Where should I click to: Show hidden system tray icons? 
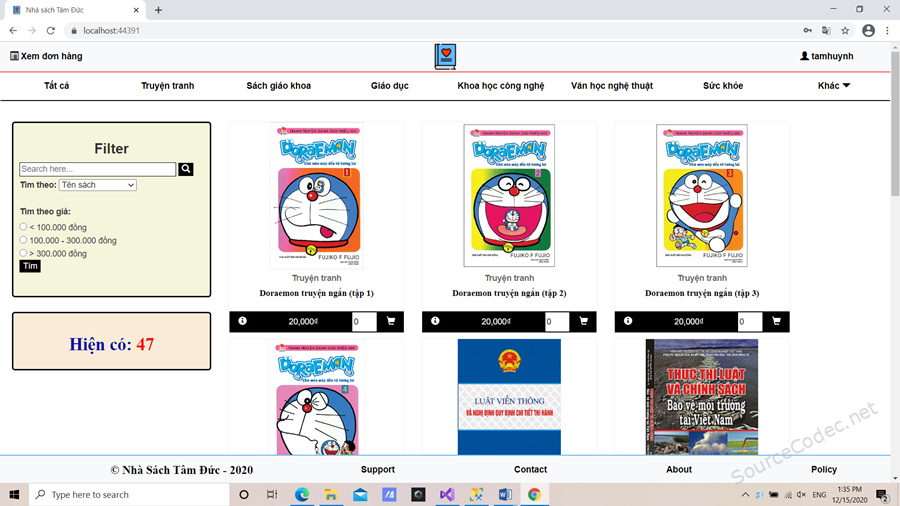[x=745, y=495]
